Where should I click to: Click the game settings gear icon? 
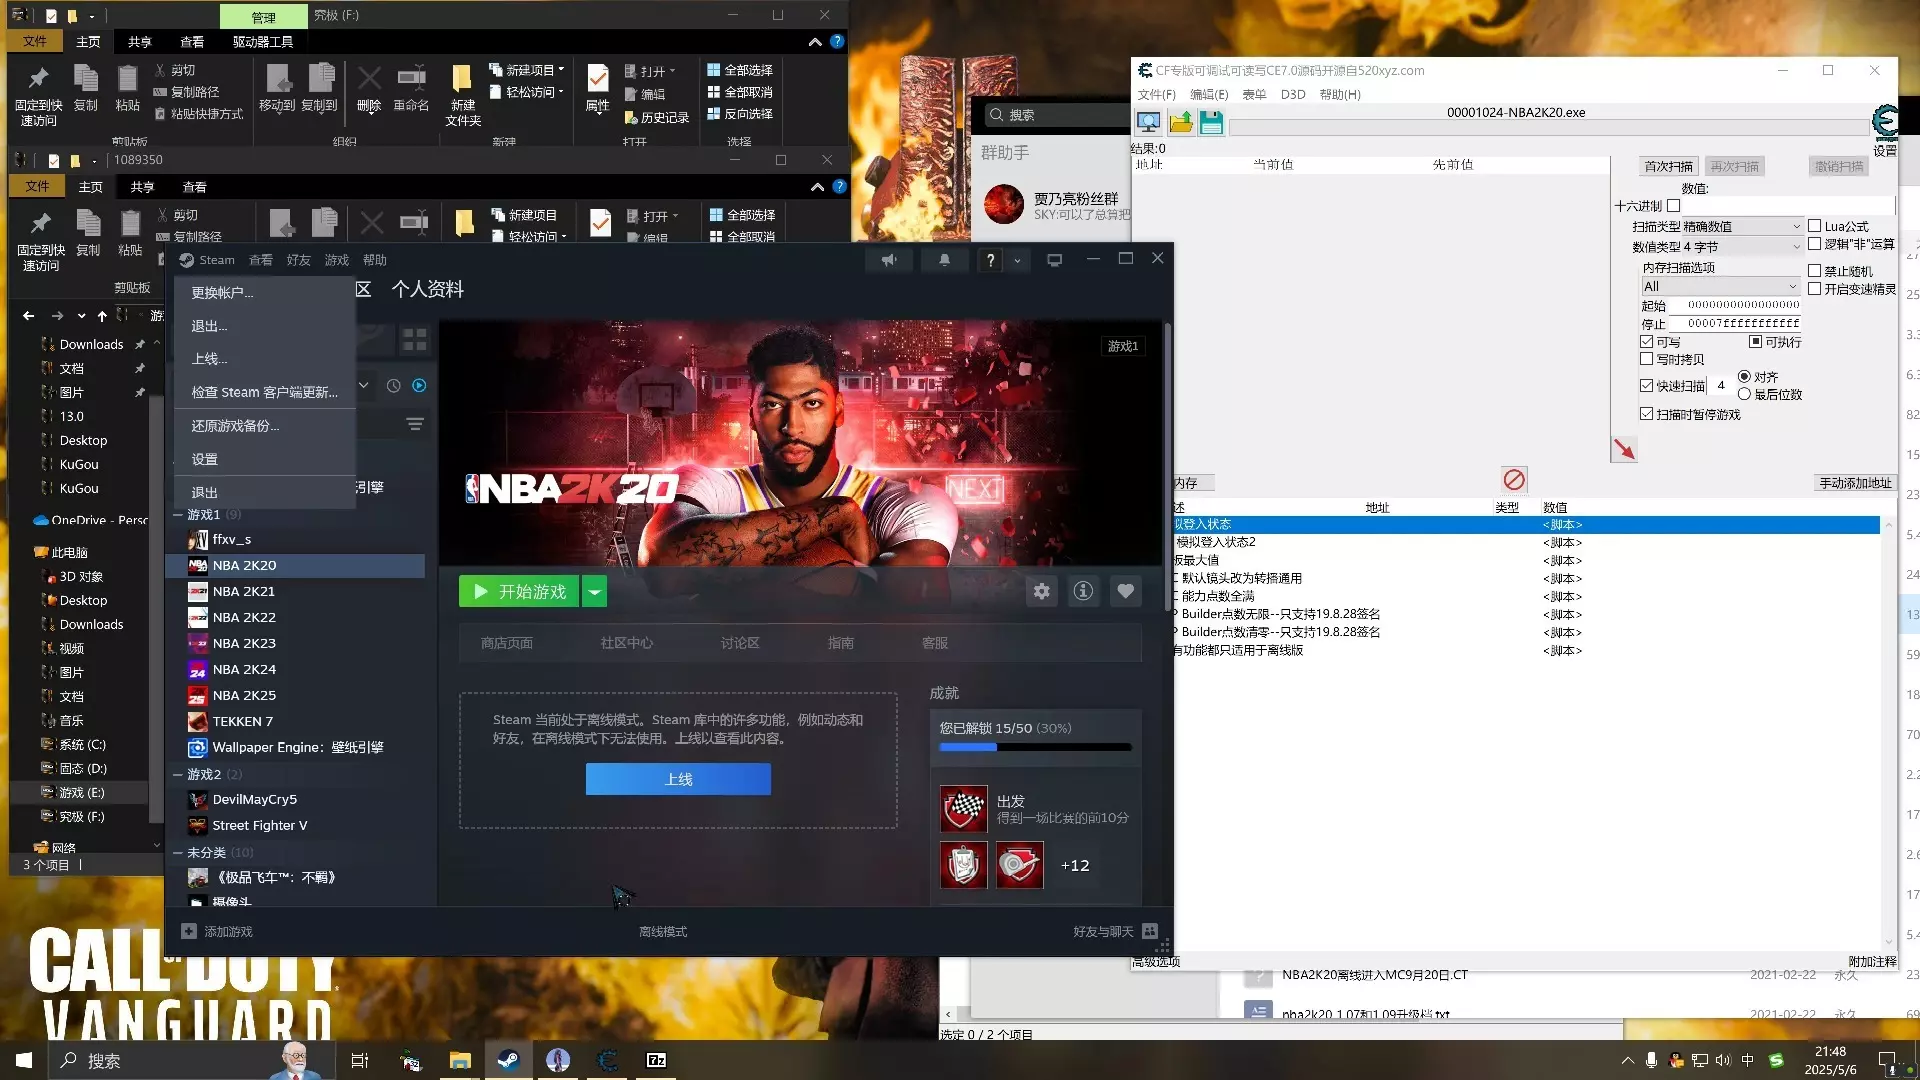[1042, 591]
